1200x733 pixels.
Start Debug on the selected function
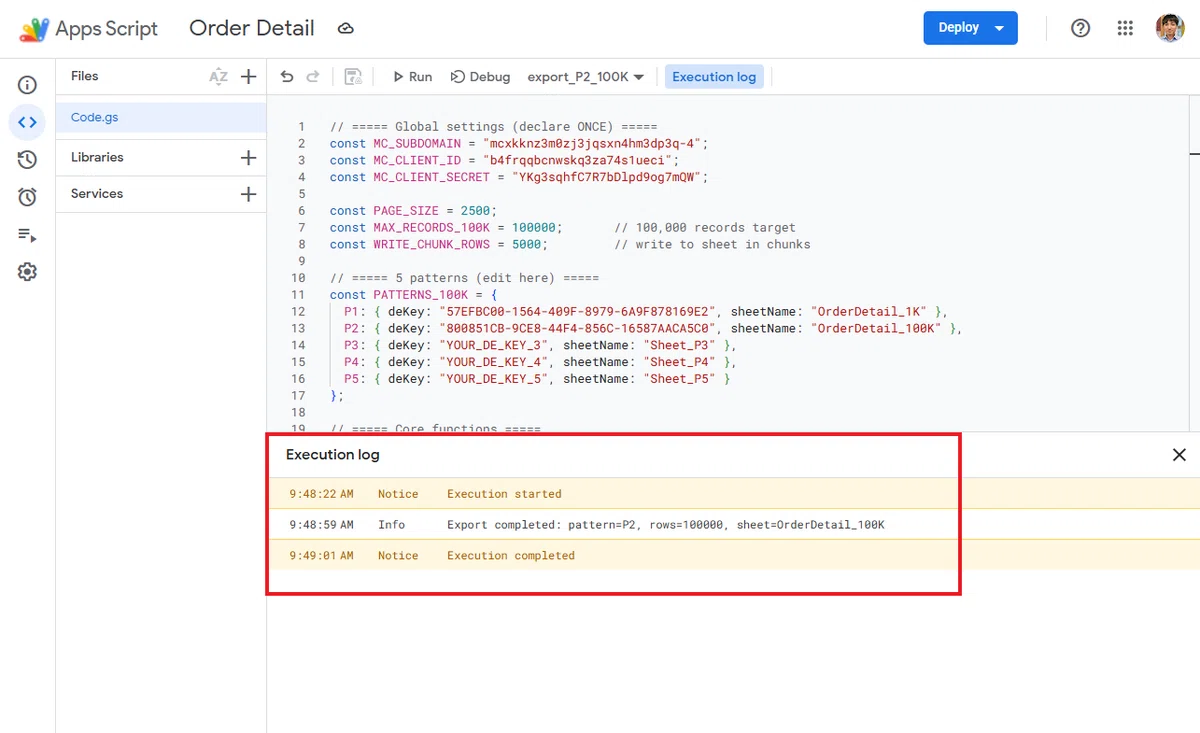[480, 77]
